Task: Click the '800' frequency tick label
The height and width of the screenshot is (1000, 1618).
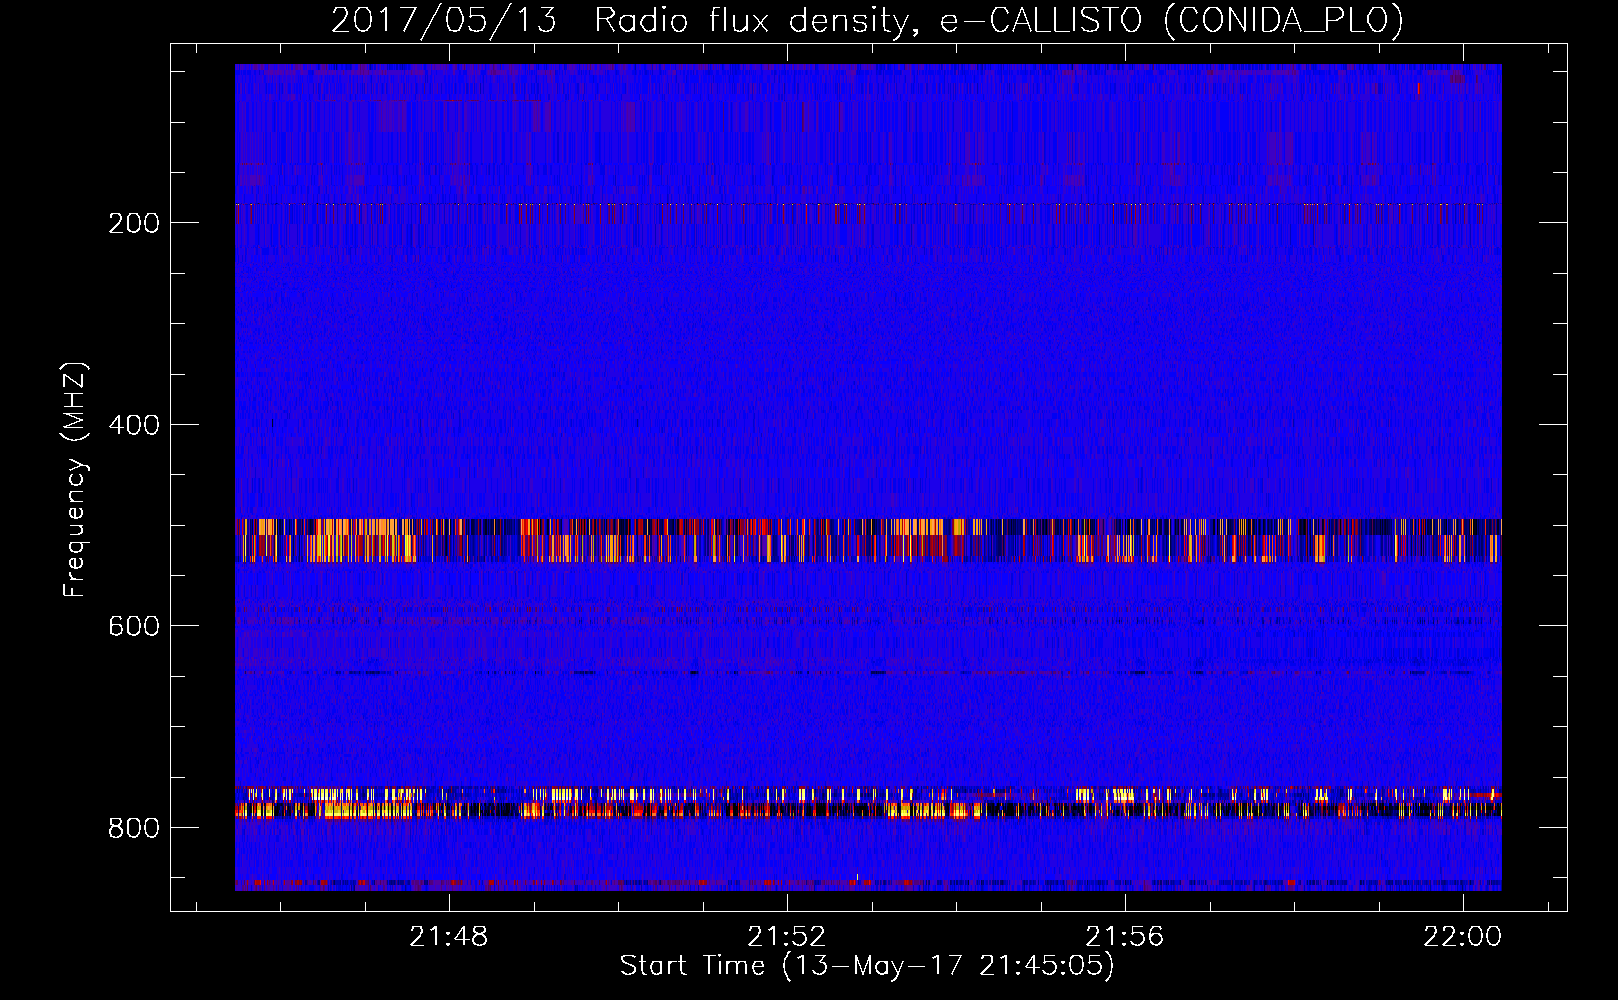Action: [x=134, y=828]
